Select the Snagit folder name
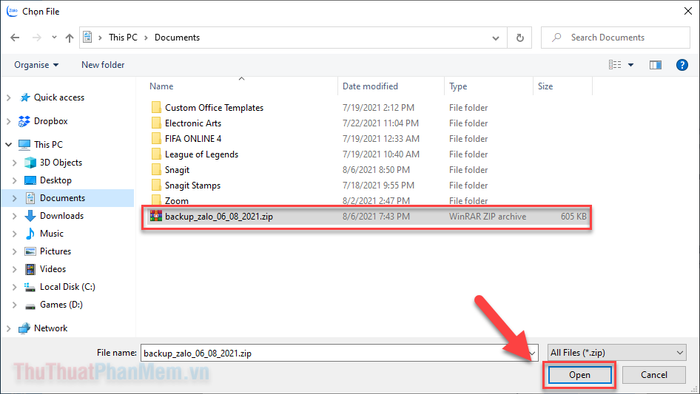Screen dimensions: 700x394 (x=177, y=170)
